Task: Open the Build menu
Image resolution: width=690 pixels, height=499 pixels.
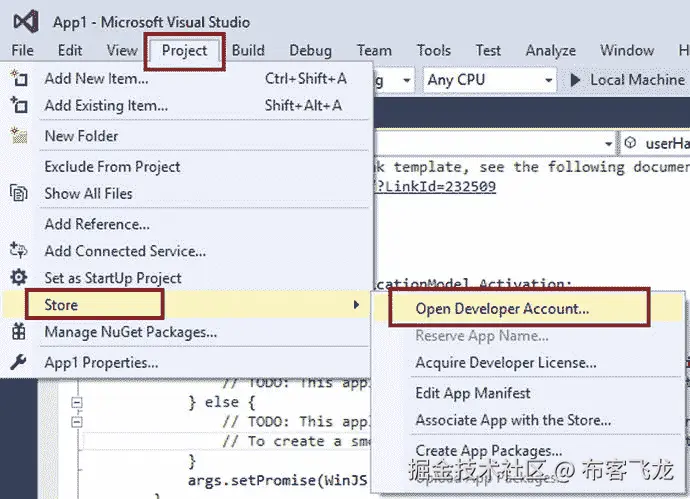Action: (248, 50)
